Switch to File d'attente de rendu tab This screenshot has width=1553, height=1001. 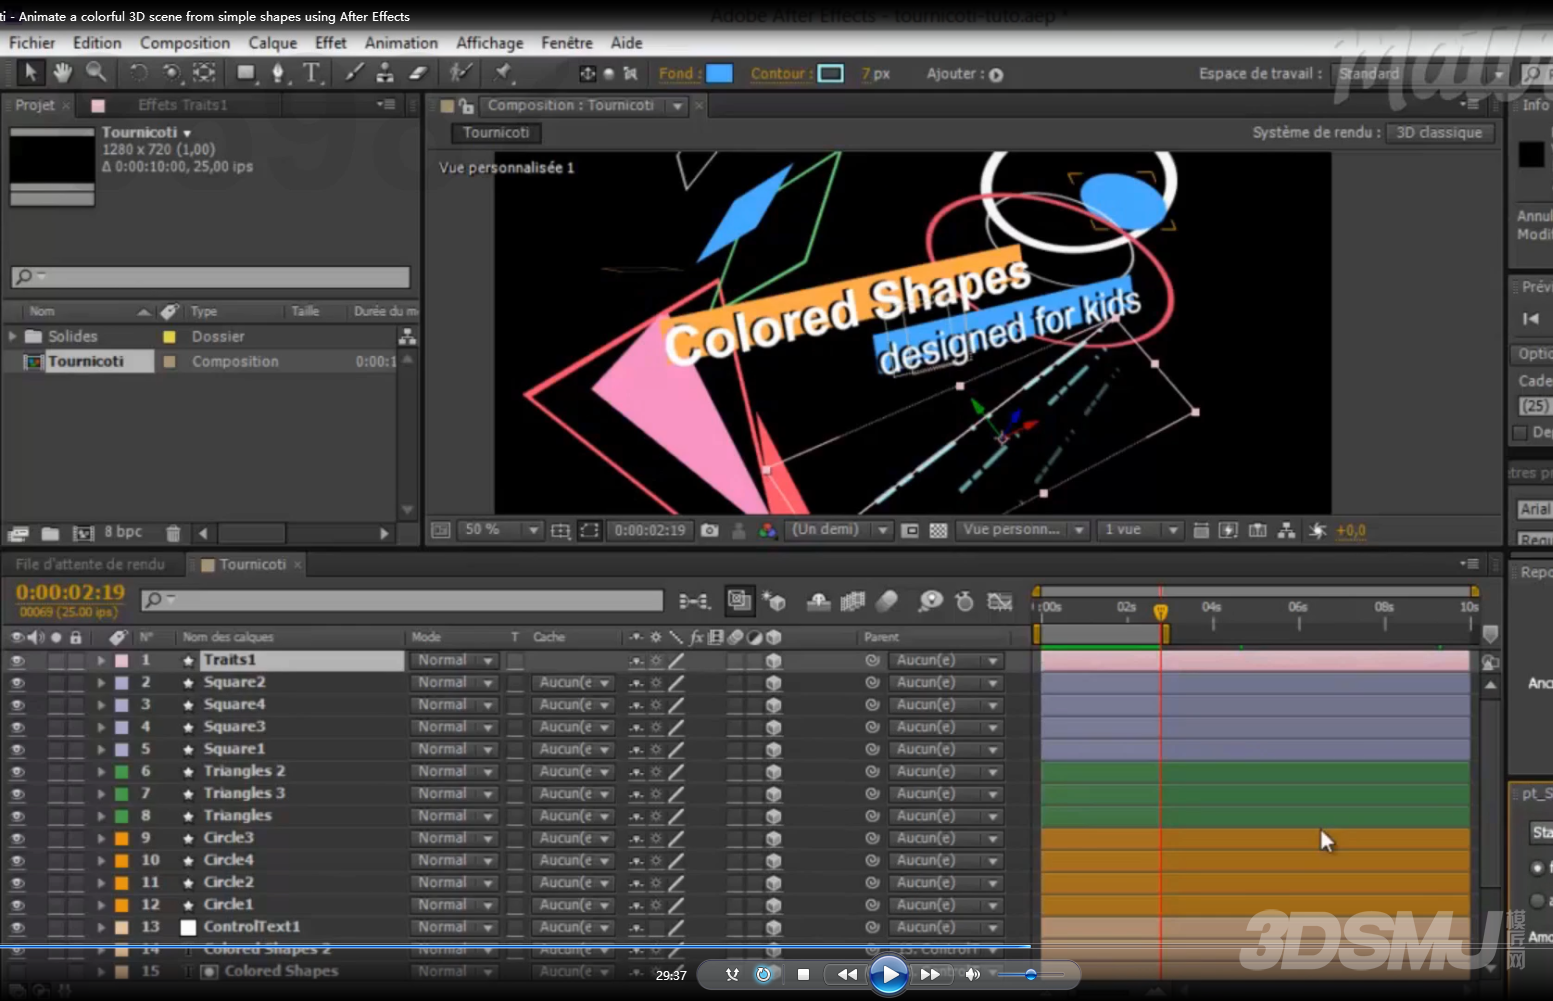pyautogui.click(x=90, y=565)
